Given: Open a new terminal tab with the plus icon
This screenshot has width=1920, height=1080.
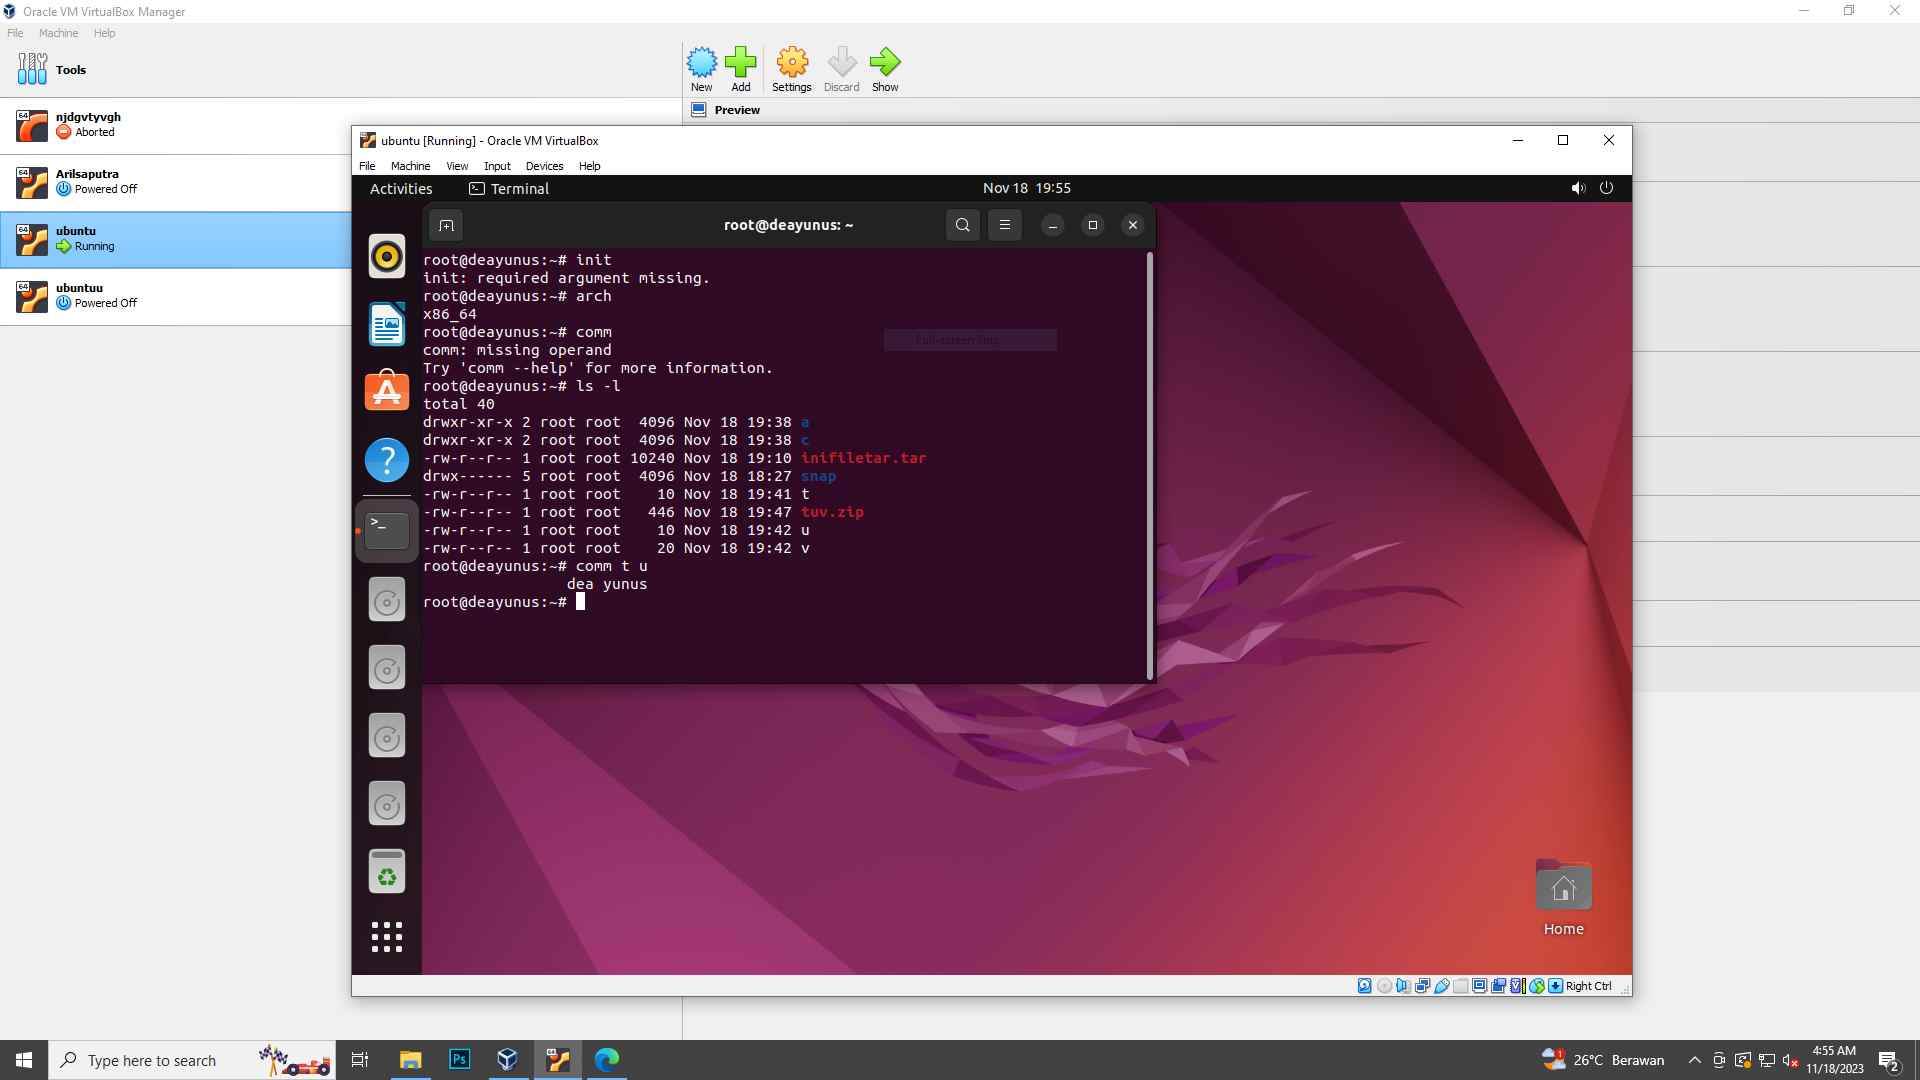Looking at the screenshot, I should [x=446, y=225].
